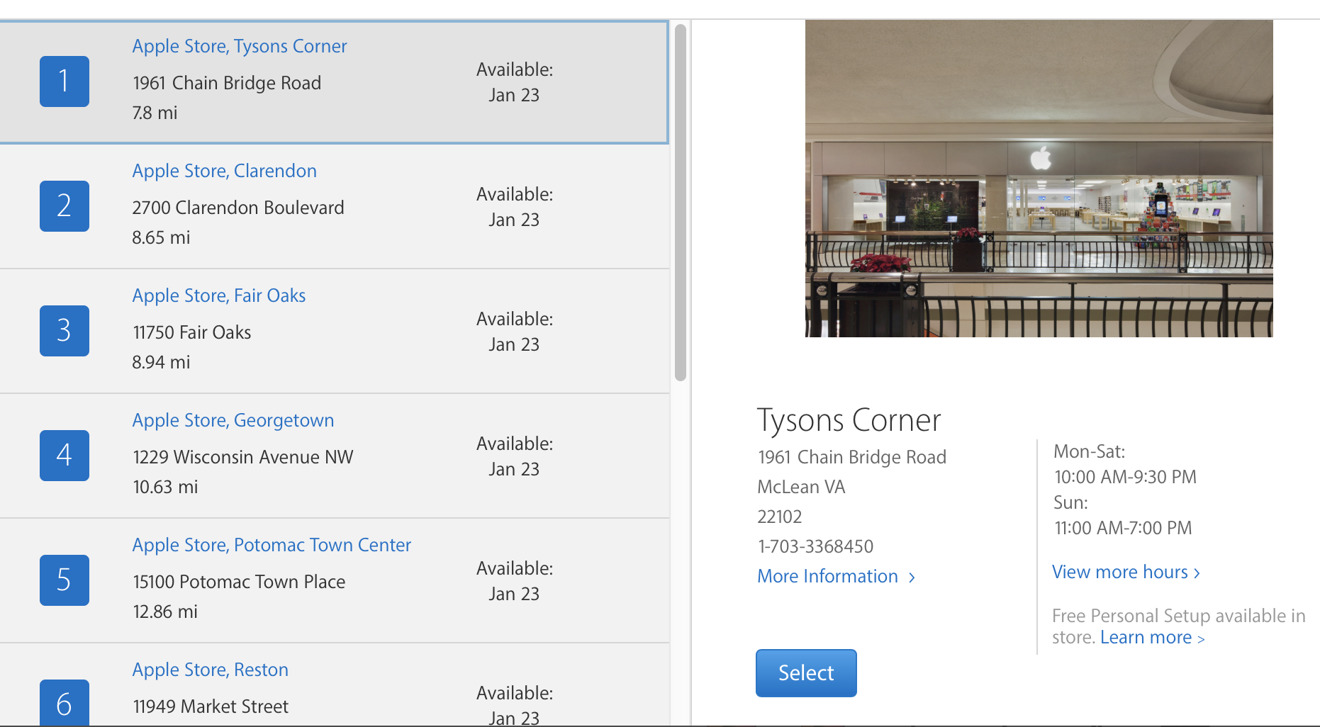Open the Apple Store, Reston link

(210, 670)
